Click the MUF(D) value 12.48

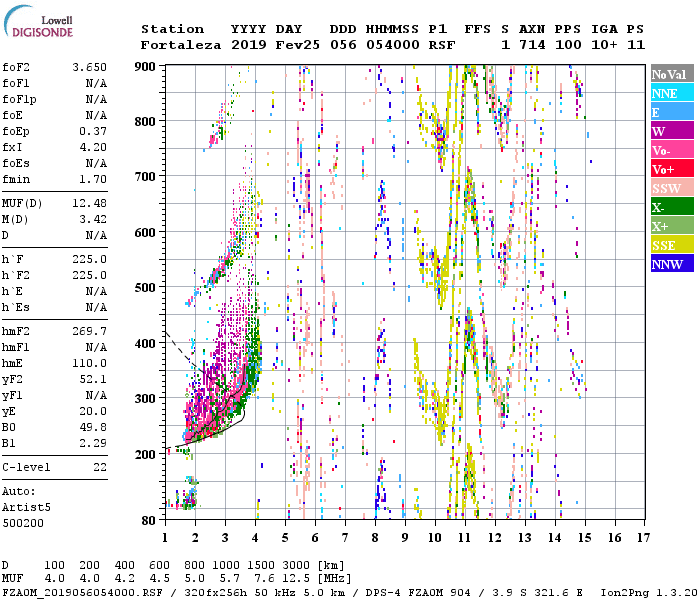tap(89, 203)
